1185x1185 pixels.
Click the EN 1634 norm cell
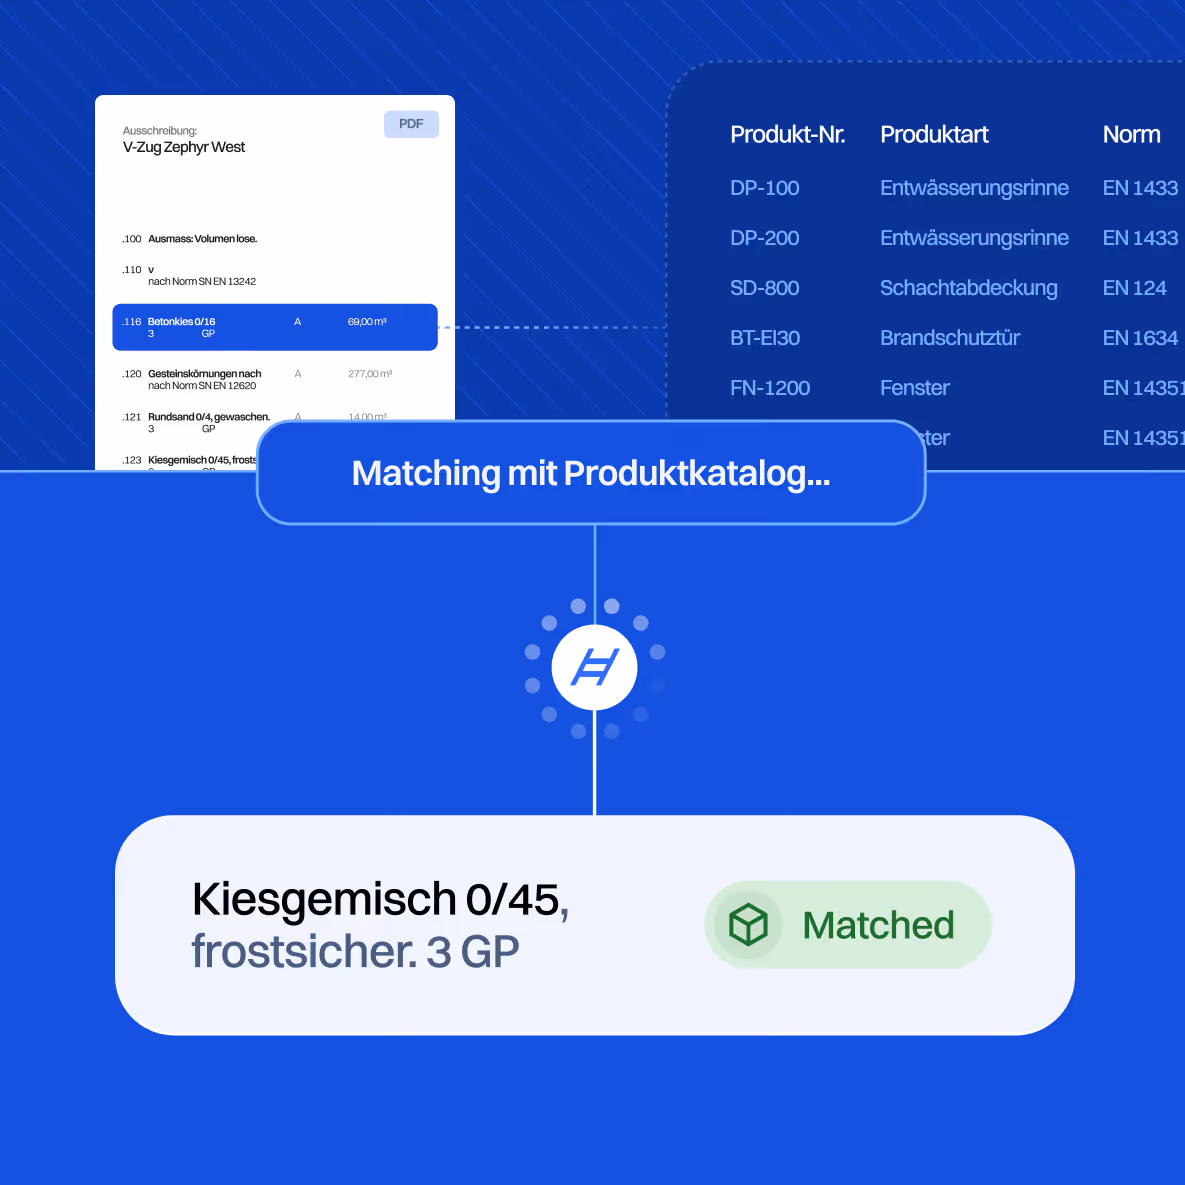click(x=1140, y=338)
